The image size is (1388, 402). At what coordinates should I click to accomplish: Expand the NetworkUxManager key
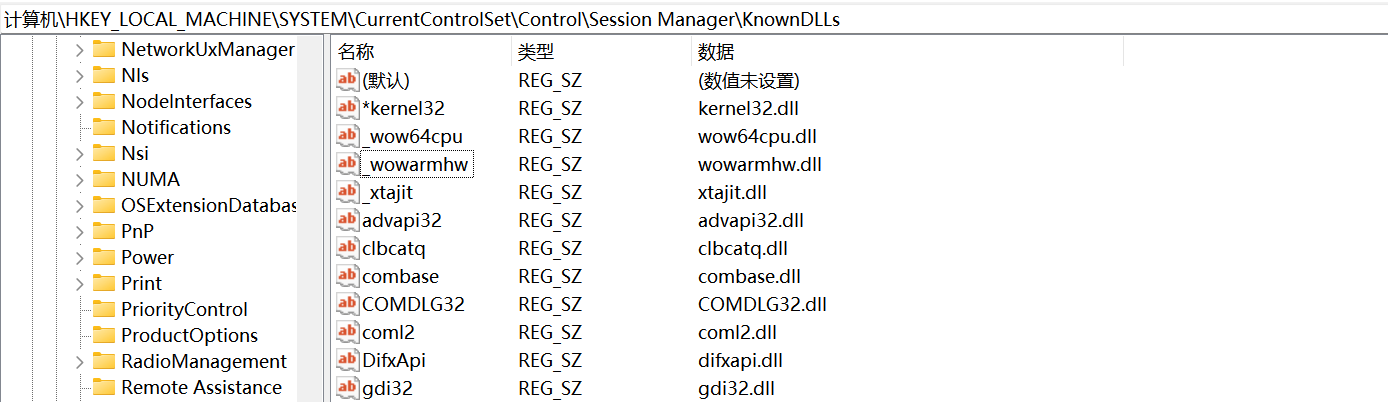(x=79, y=49)
